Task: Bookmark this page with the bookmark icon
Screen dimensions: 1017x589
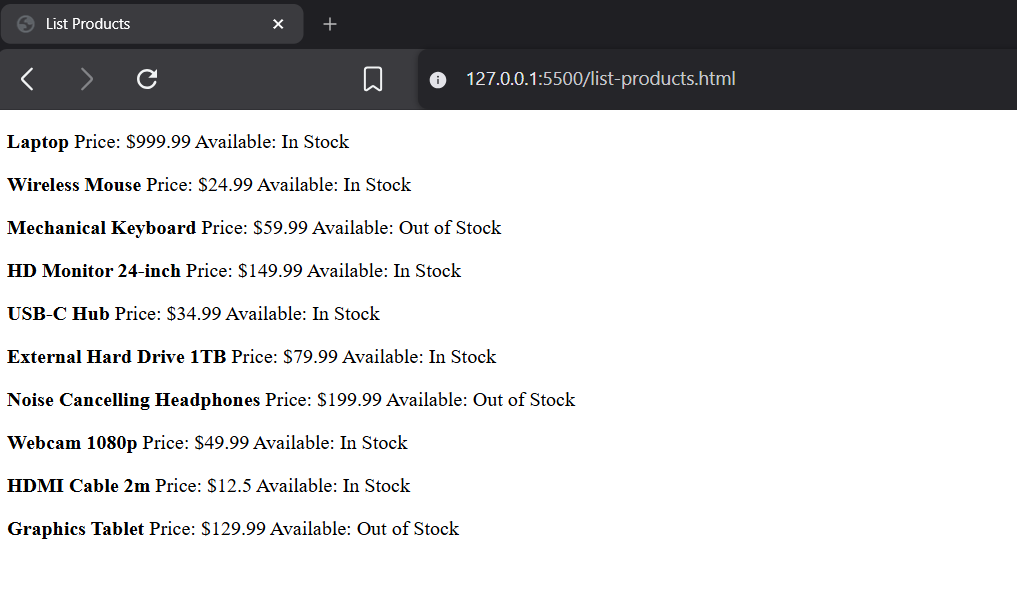Action: [373, 79]
